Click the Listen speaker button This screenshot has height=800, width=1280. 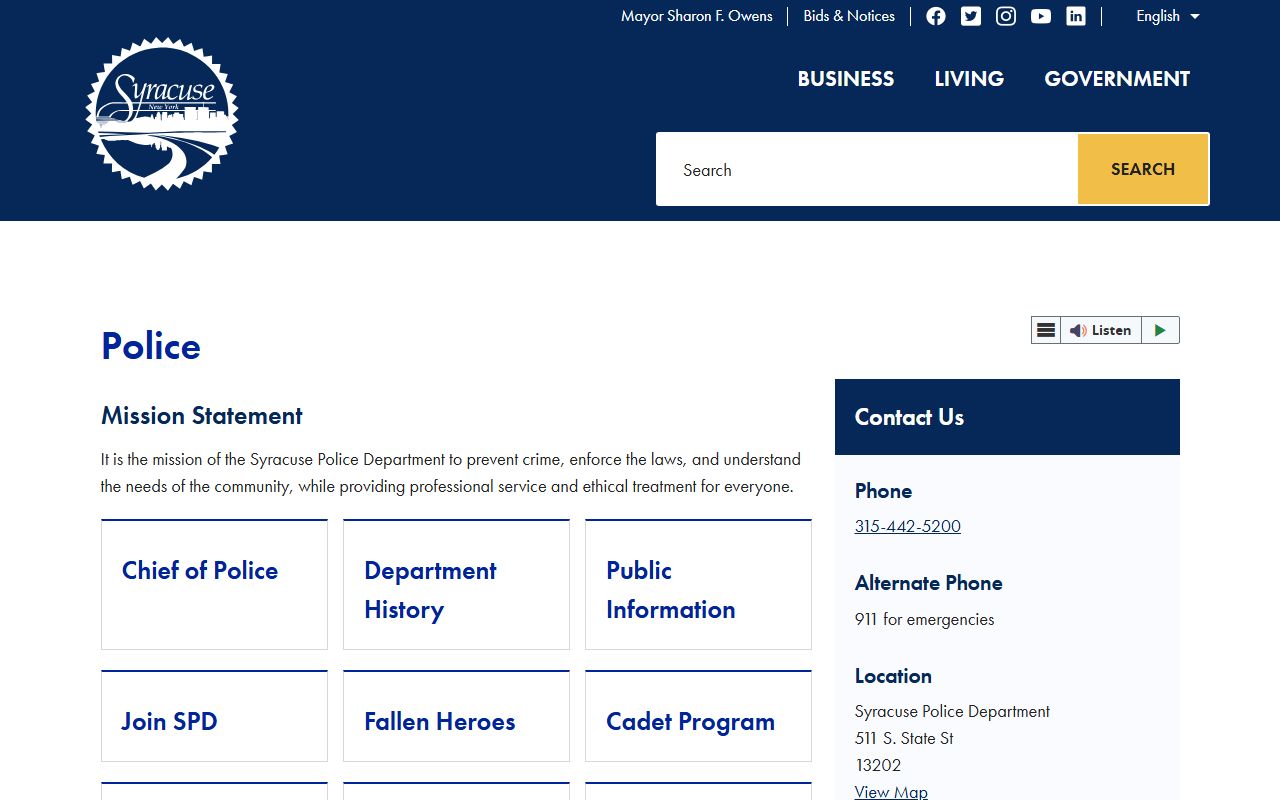click(1100, 330)
